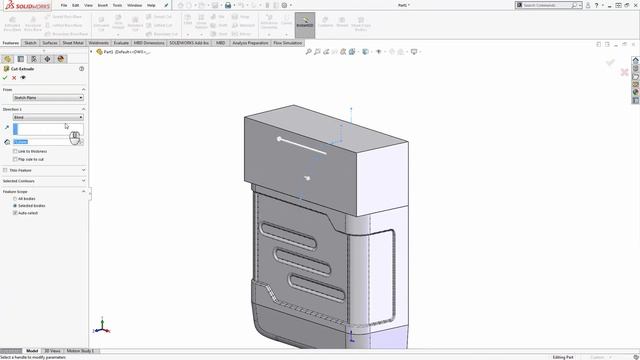Viewport: 640px width, 360px height.
Task: Open the DisplayManager tab icon
Action: [61, 59]
